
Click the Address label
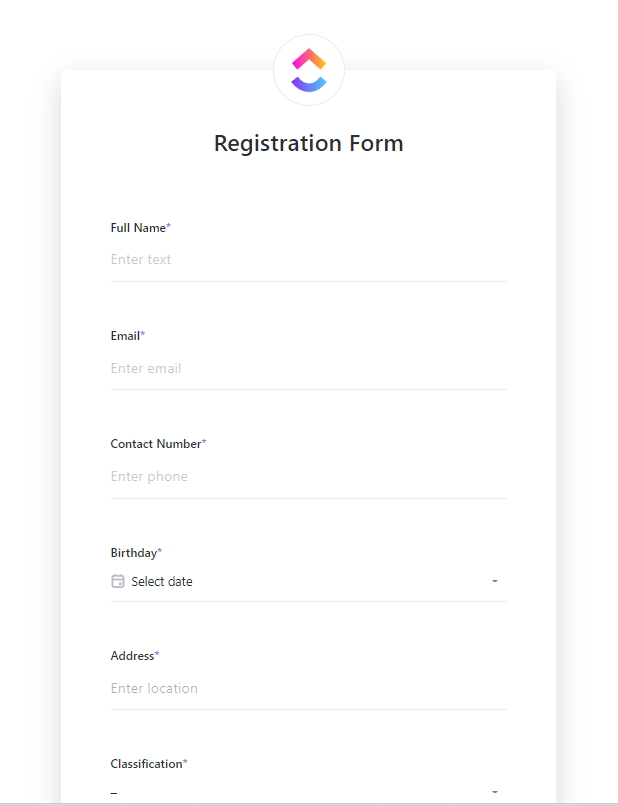pyautogui.click(x=131, y=655)
